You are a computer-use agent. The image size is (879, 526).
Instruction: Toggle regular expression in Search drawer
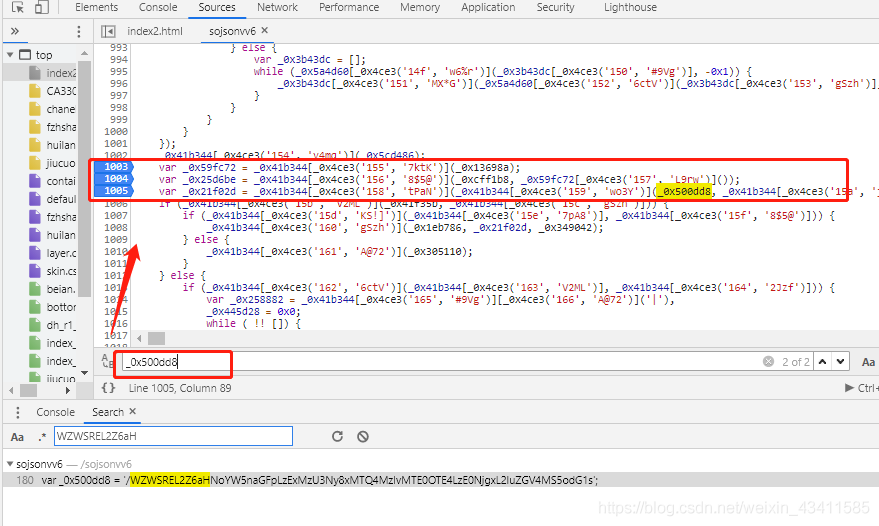(42, 436)
